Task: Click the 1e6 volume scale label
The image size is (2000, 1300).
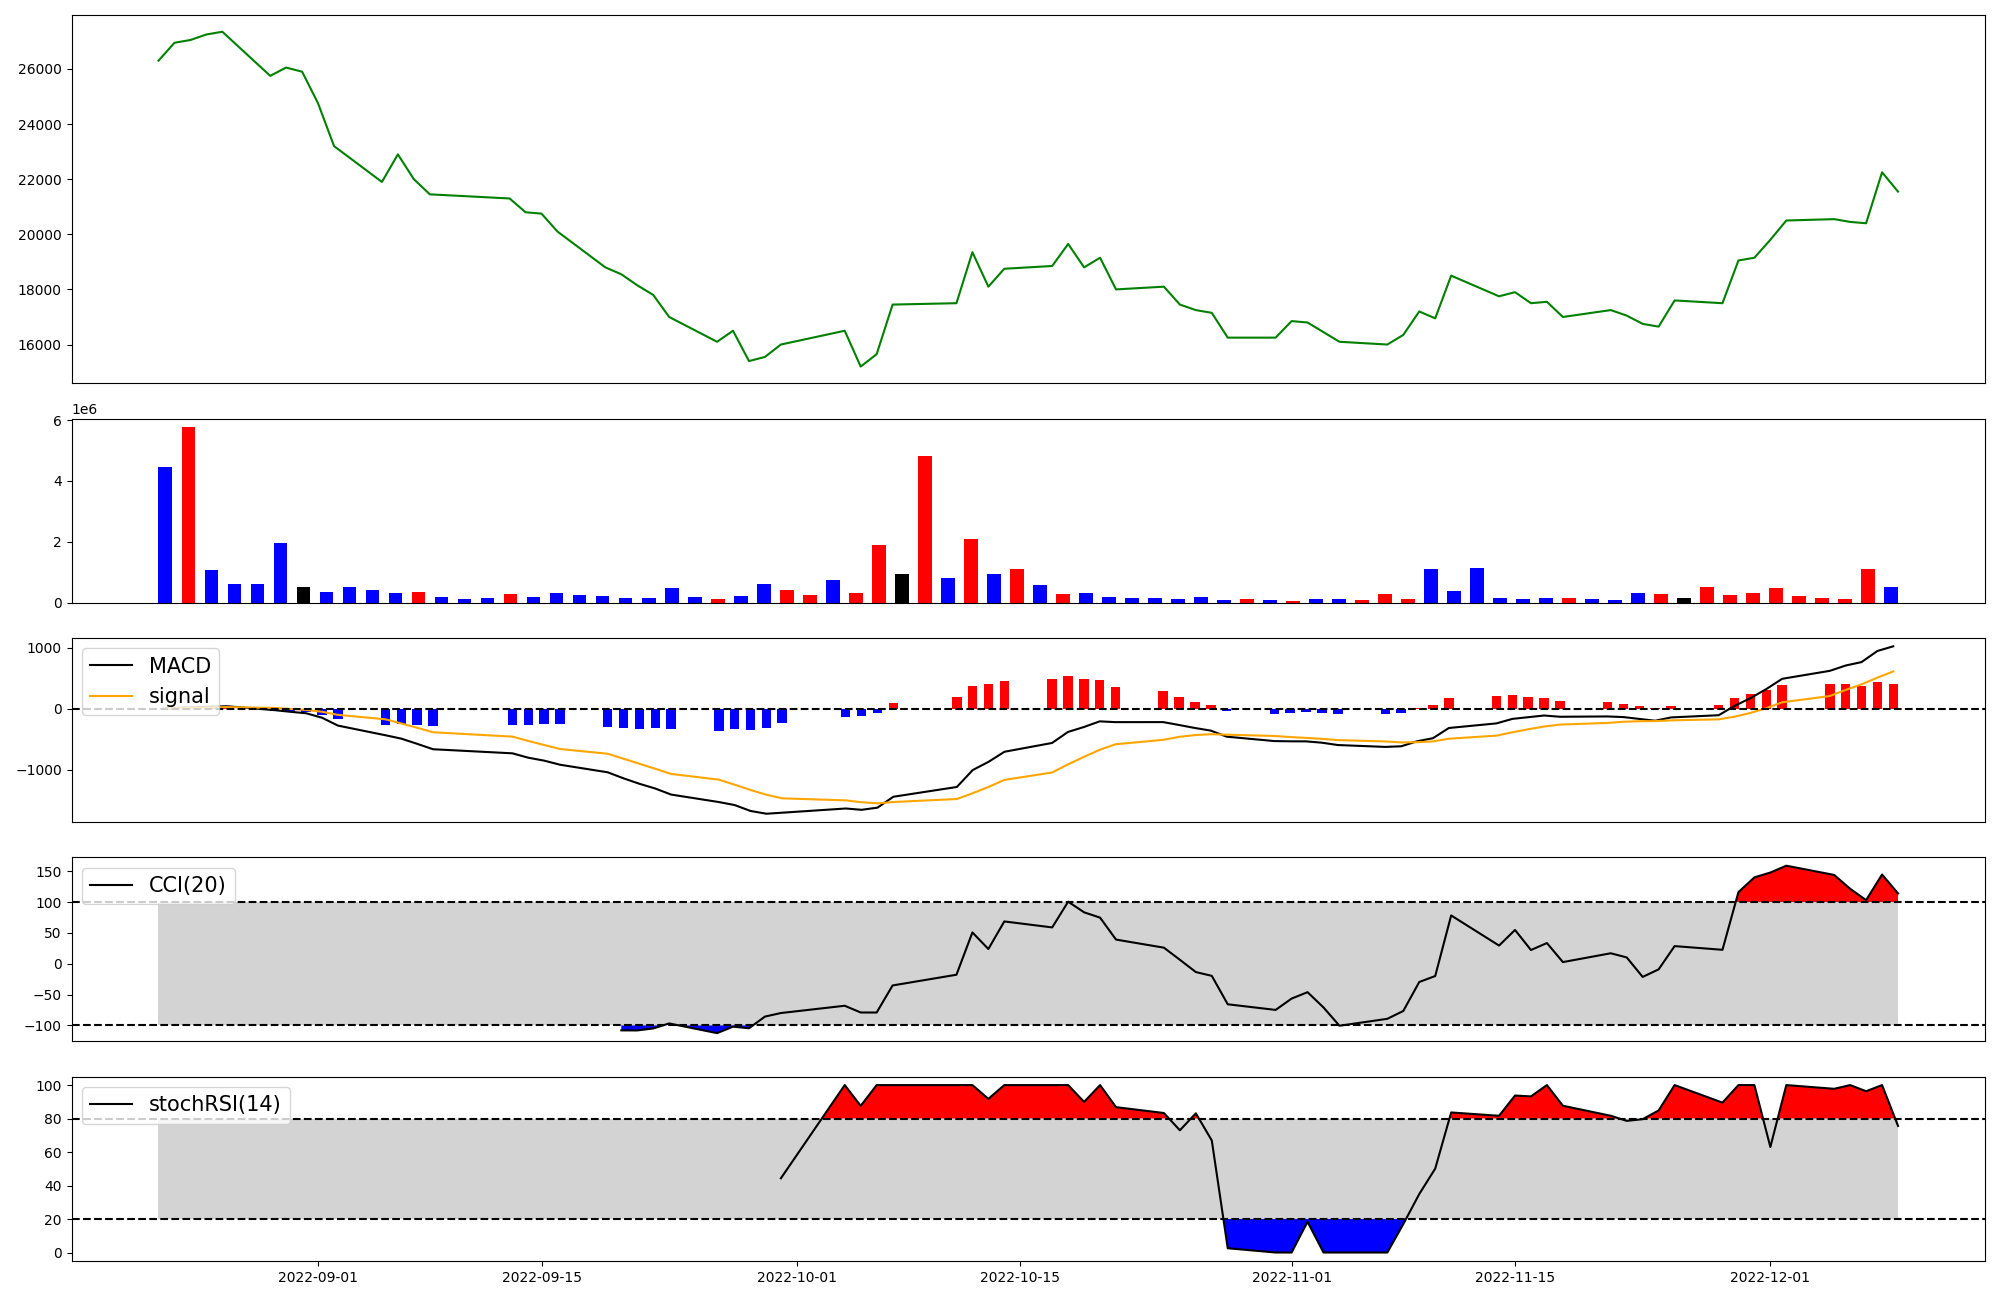Action: (x=84, y=410)
